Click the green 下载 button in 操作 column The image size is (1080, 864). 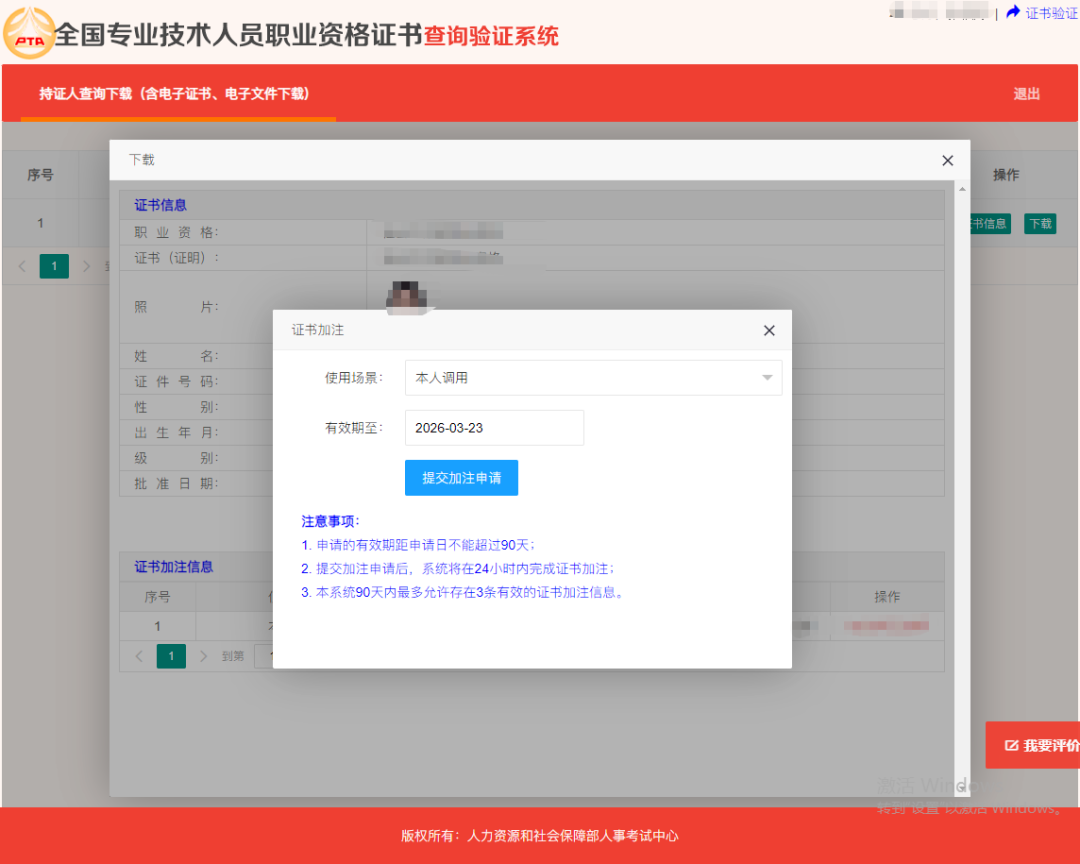tap(1040, 224)
